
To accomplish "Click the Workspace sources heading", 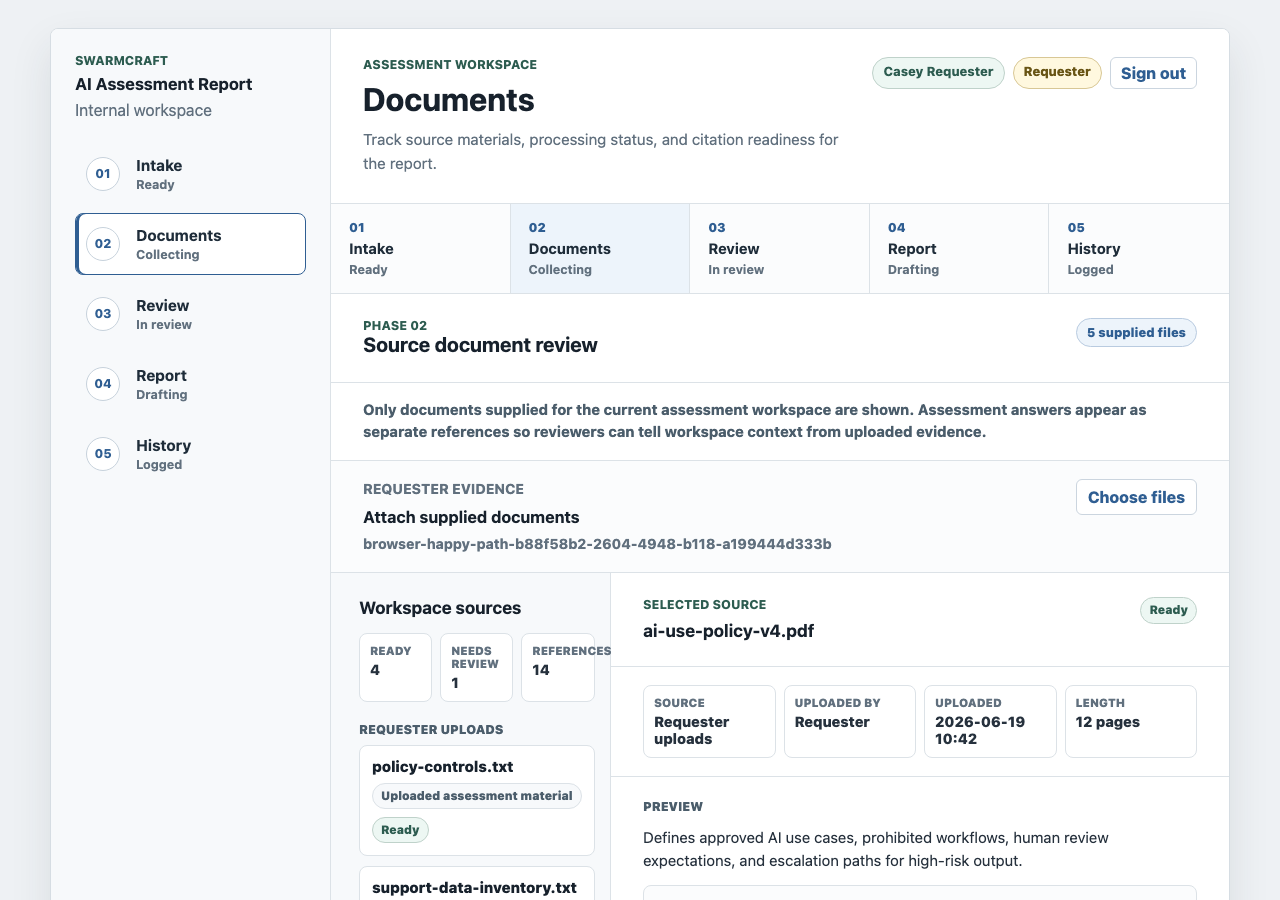I will [x=440, y=608].
